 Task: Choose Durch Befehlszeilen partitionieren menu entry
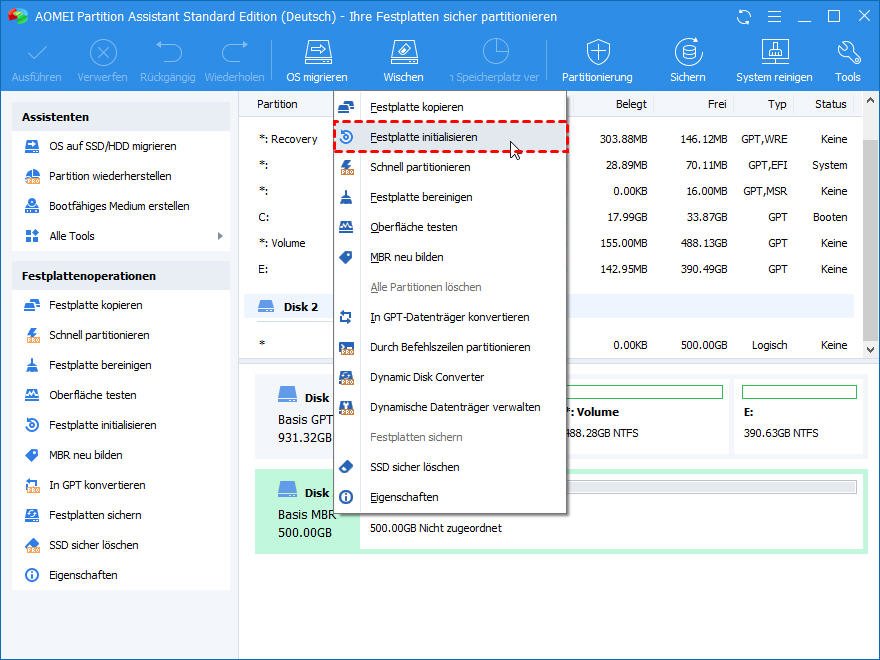[450, 347]
